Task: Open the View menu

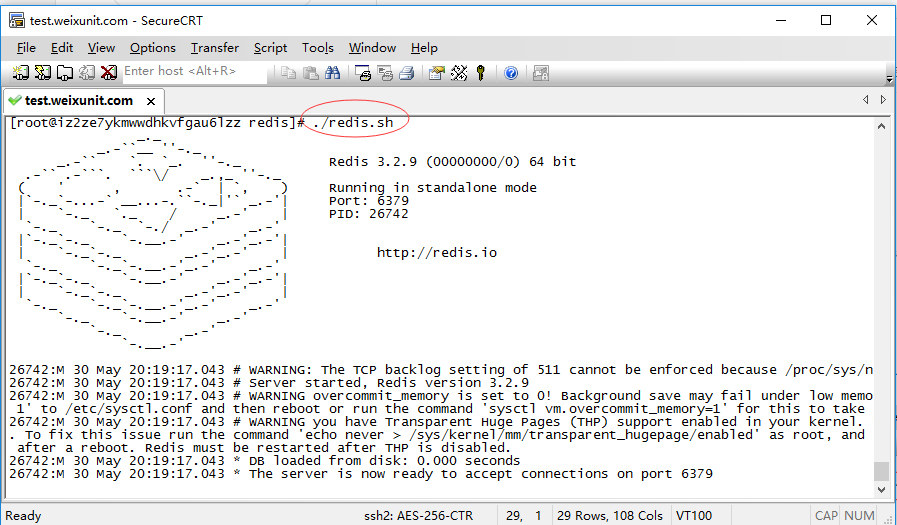Action: (101, 48)
